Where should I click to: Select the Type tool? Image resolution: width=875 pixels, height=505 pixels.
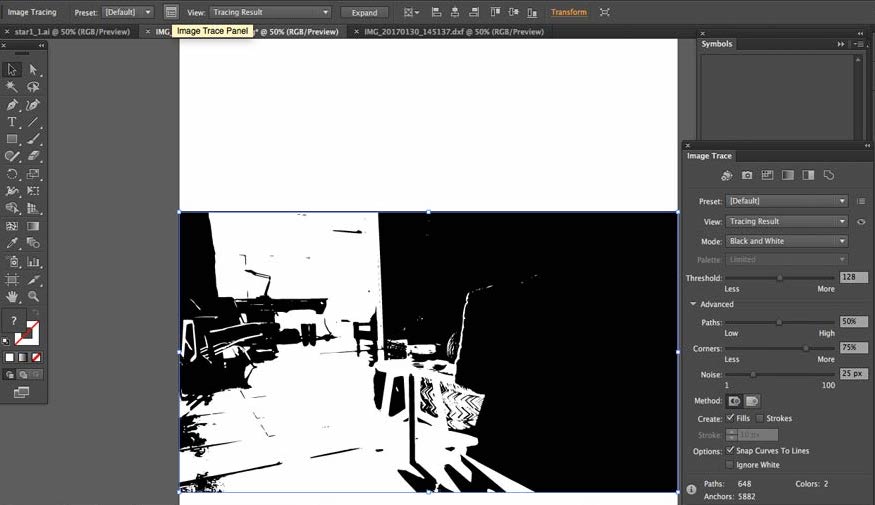click(x=12, y=122)
